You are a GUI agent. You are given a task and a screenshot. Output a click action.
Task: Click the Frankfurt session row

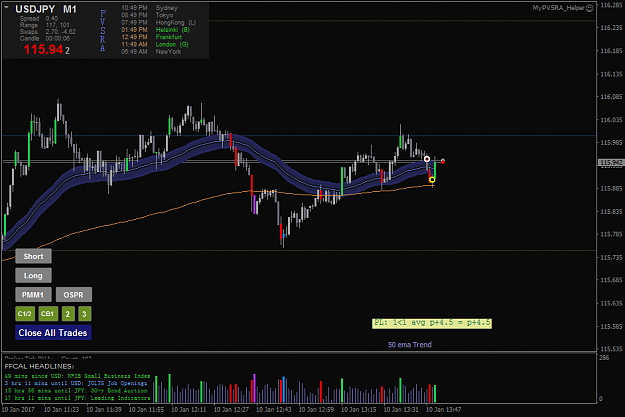(x=151, y=37)
